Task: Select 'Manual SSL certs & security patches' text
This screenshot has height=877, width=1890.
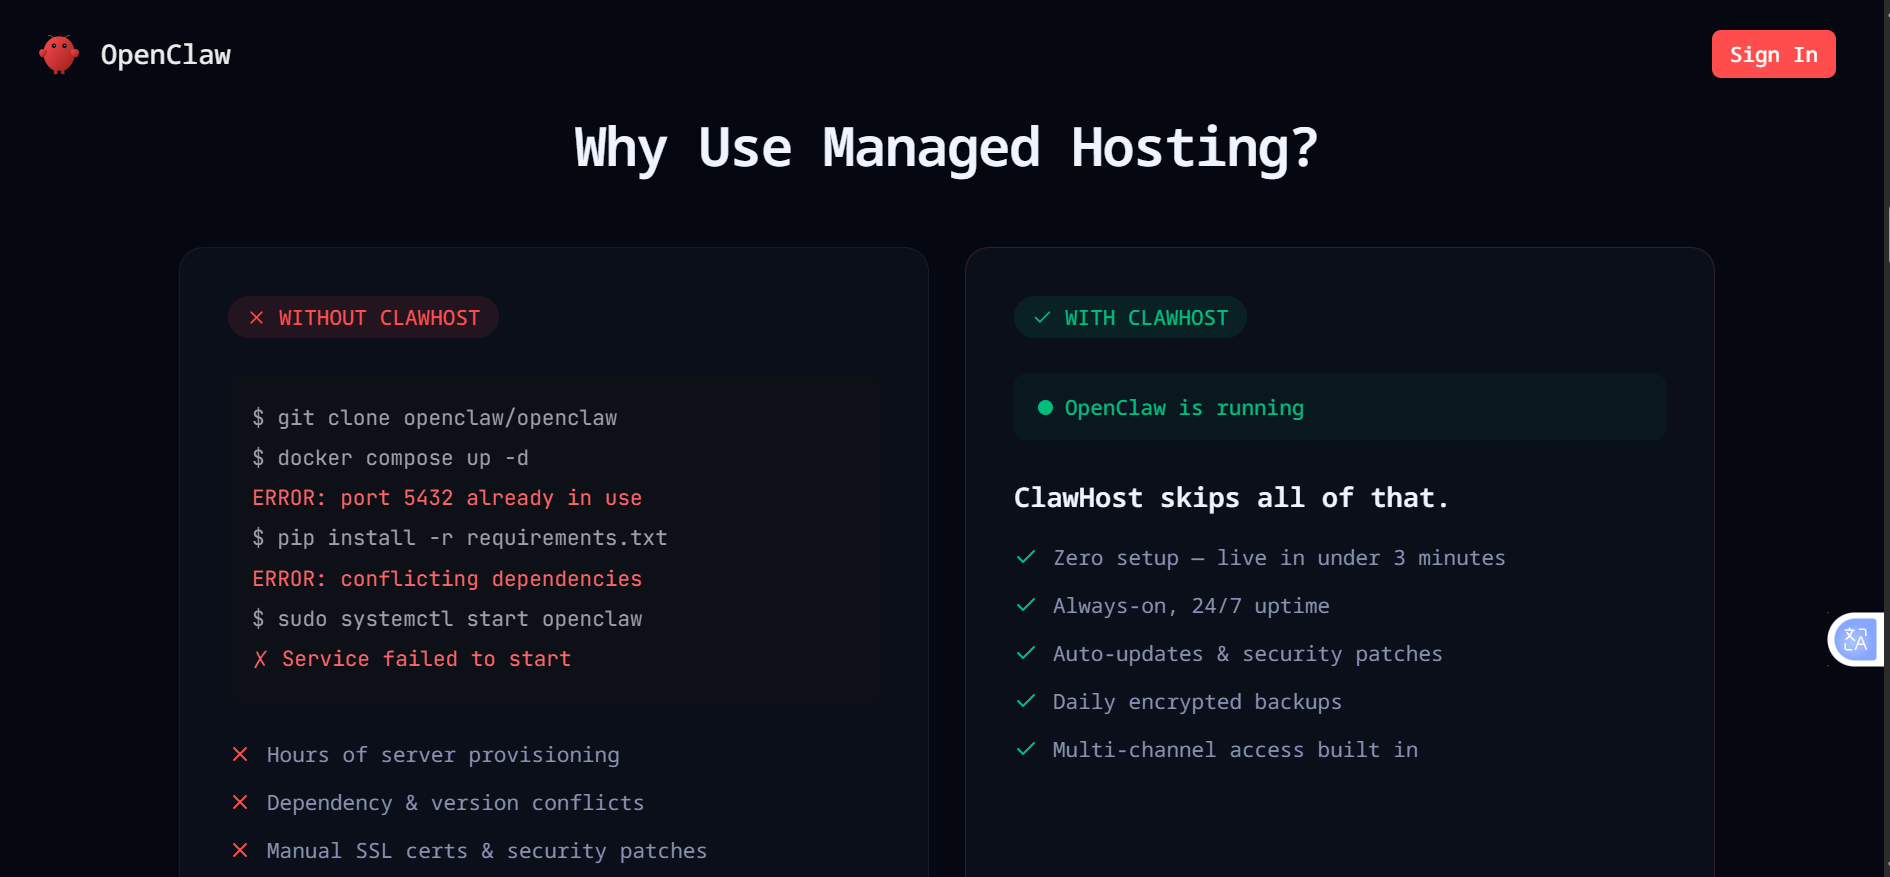Action: pyautogui.click(x=487, y=851)
